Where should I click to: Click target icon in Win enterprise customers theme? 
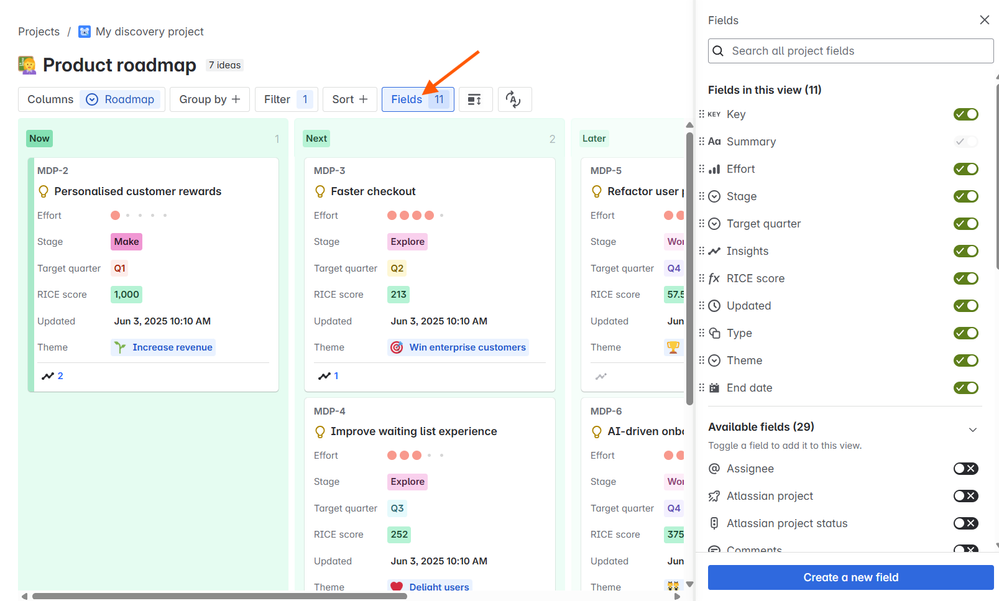coord(396,347)
